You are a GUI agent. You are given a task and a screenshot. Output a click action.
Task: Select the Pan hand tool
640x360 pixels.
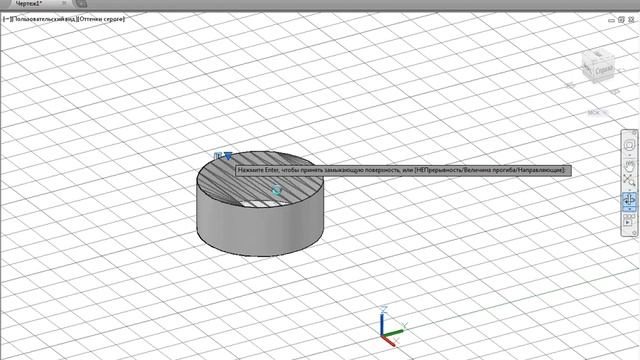coord(629,166)
